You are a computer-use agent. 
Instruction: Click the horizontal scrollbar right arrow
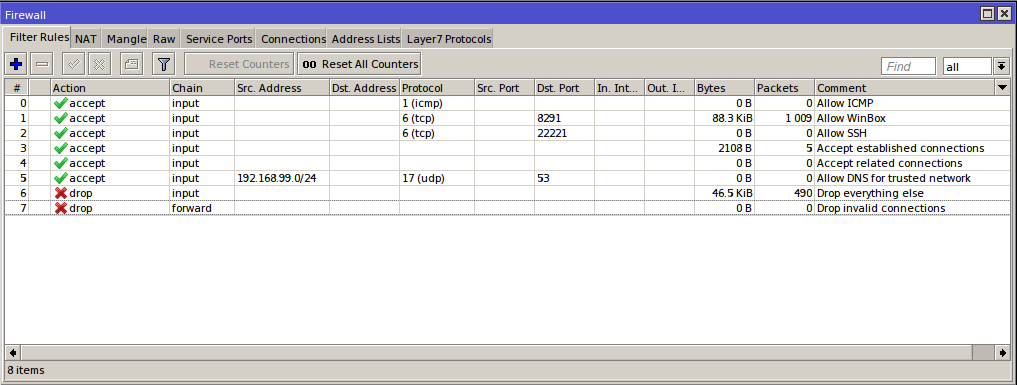(1003, 353)
